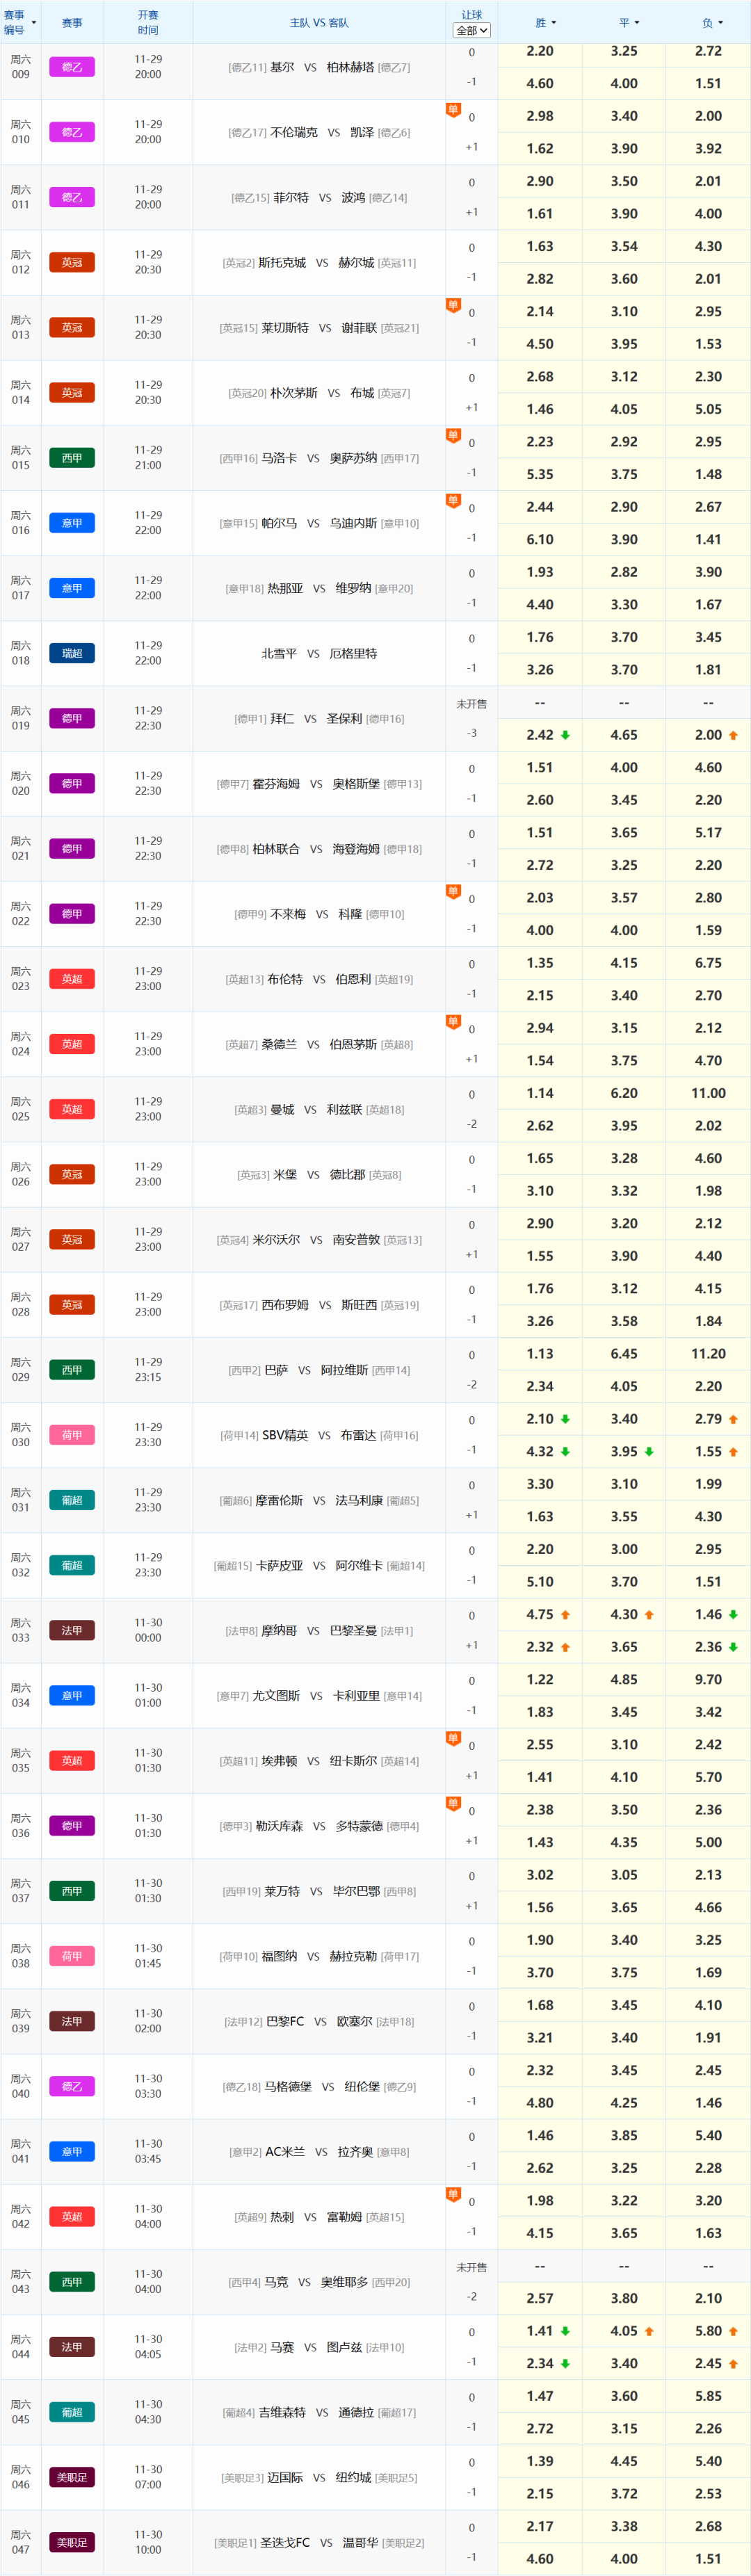Select draw odds 3.54 for 斯托克城 vs 赫尔城

624,246
